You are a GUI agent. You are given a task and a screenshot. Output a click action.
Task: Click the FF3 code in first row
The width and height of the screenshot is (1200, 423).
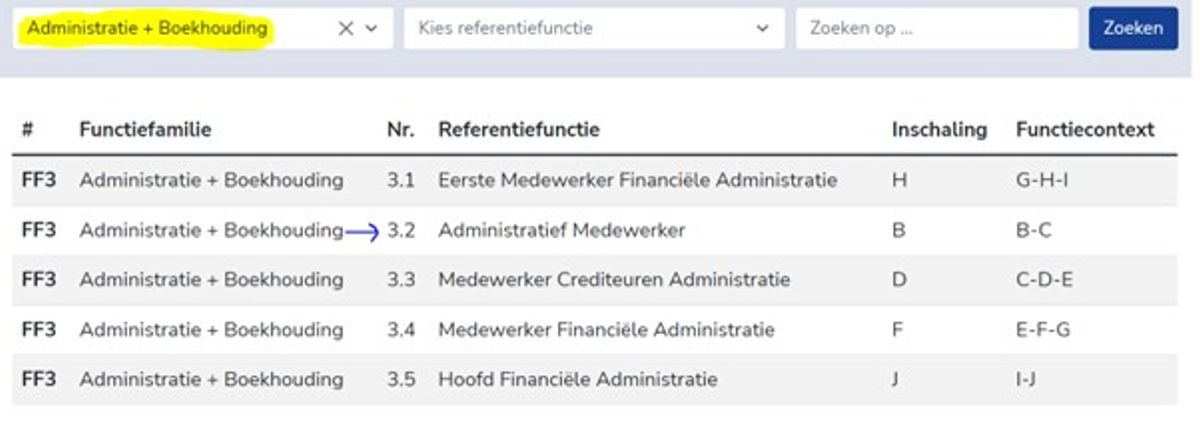38,181
